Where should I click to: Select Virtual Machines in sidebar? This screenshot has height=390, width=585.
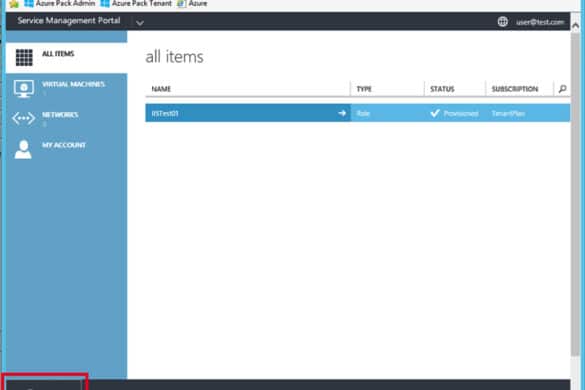(x=66, y=88)
